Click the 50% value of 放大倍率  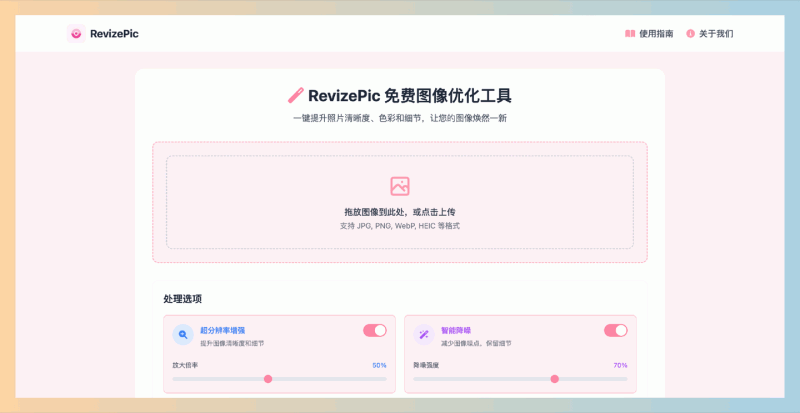click(380, 366)
